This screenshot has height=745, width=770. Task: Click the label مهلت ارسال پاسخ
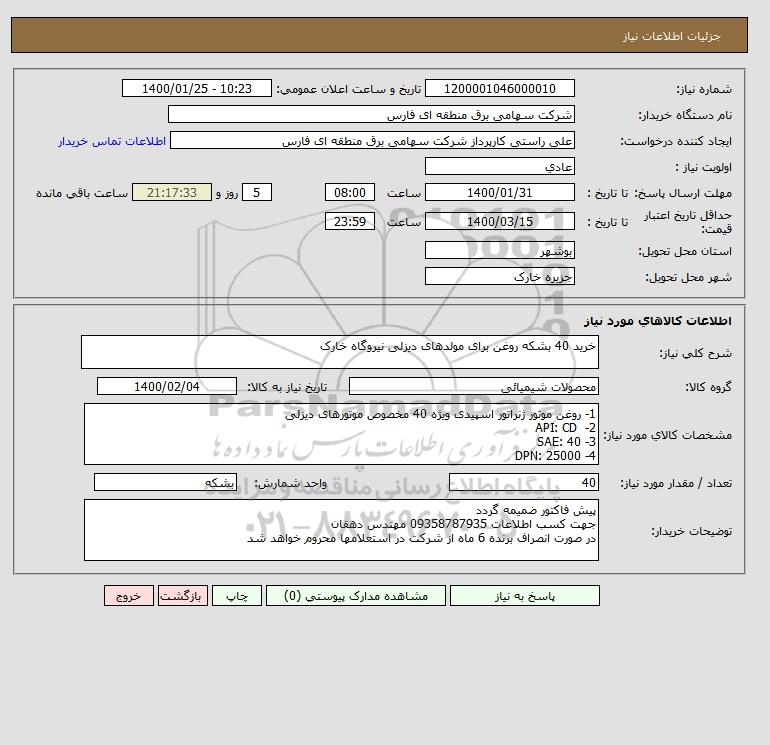[683, 193]
